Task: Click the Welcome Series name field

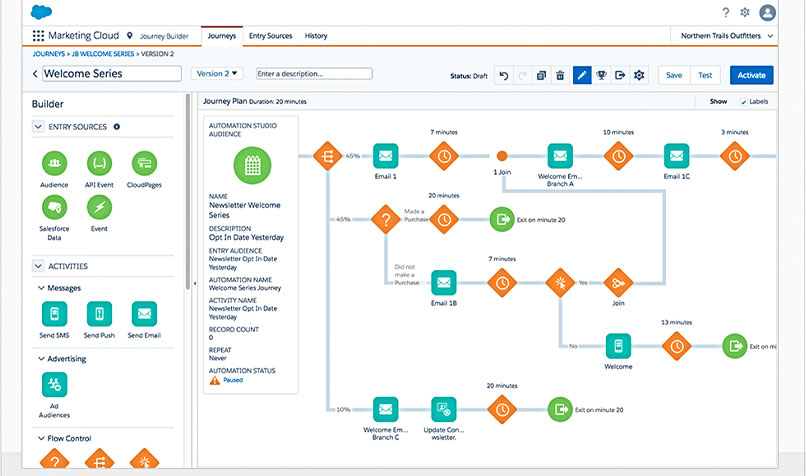Action: 112,74
